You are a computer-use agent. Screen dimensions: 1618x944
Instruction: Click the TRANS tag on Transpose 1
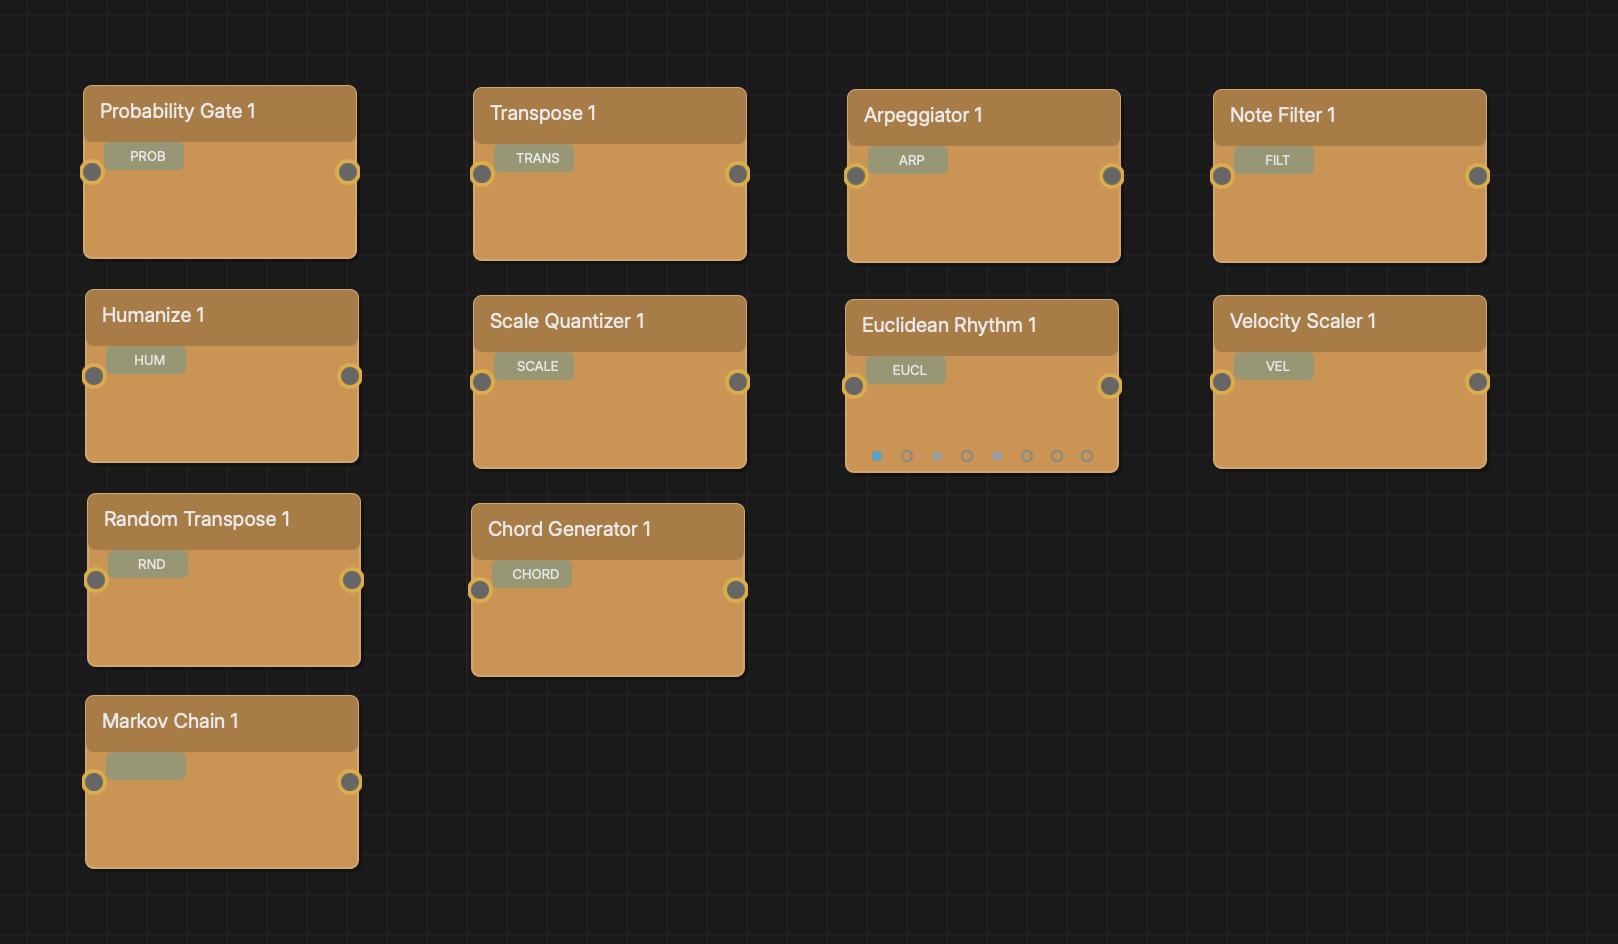point(534,158)
